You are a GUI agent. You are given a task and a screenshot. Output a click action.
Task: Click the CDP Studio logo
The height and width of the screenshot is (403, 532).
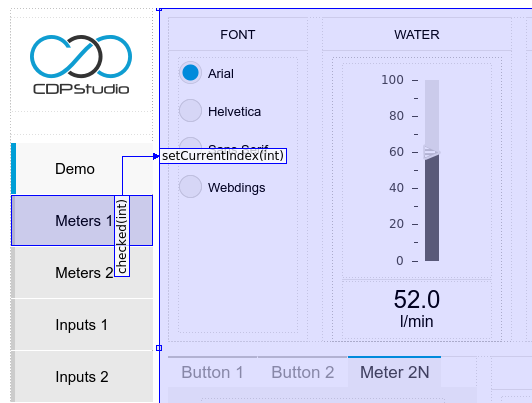point(81,64)
